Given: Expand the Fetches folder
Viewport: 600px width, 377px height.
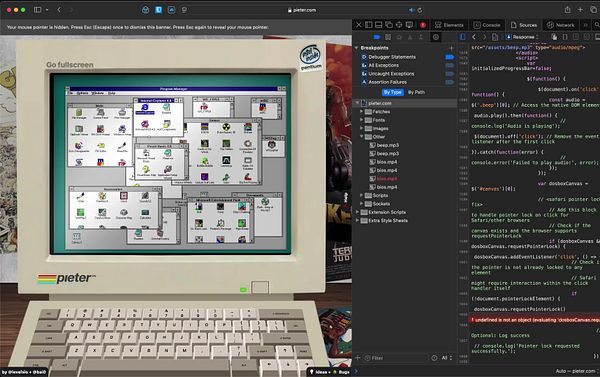Looking at the screenshot, I should click(x=362, y=112).
